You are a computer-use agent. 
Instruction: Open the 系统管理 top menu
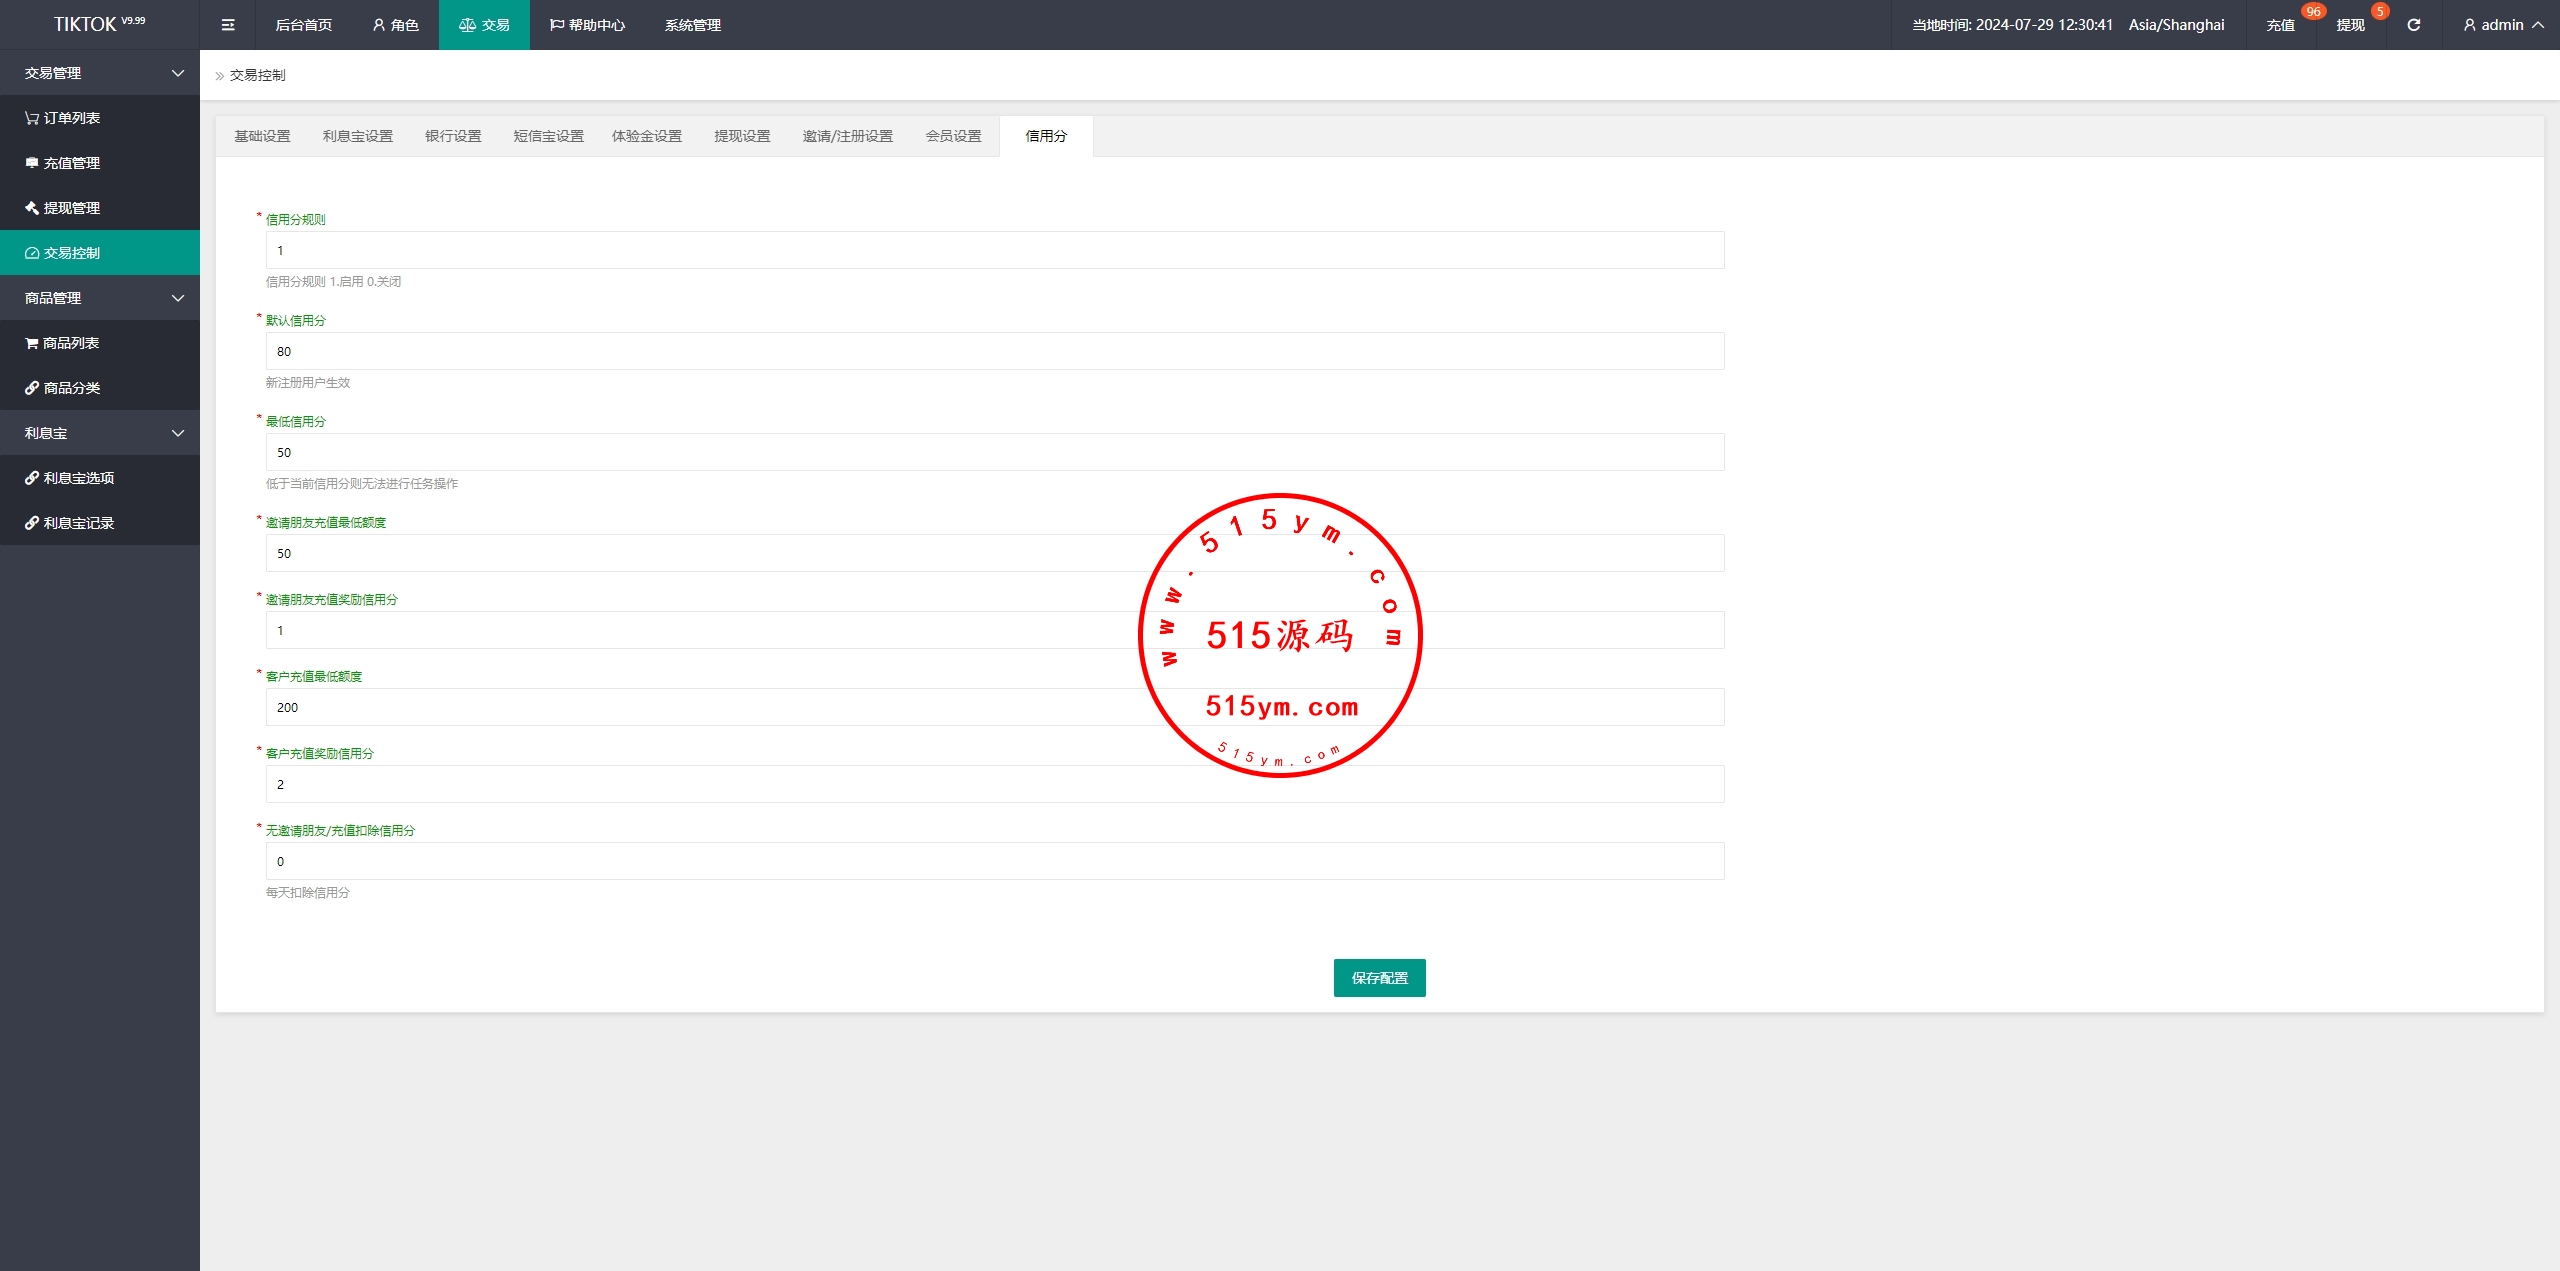(x=692, y=25)
